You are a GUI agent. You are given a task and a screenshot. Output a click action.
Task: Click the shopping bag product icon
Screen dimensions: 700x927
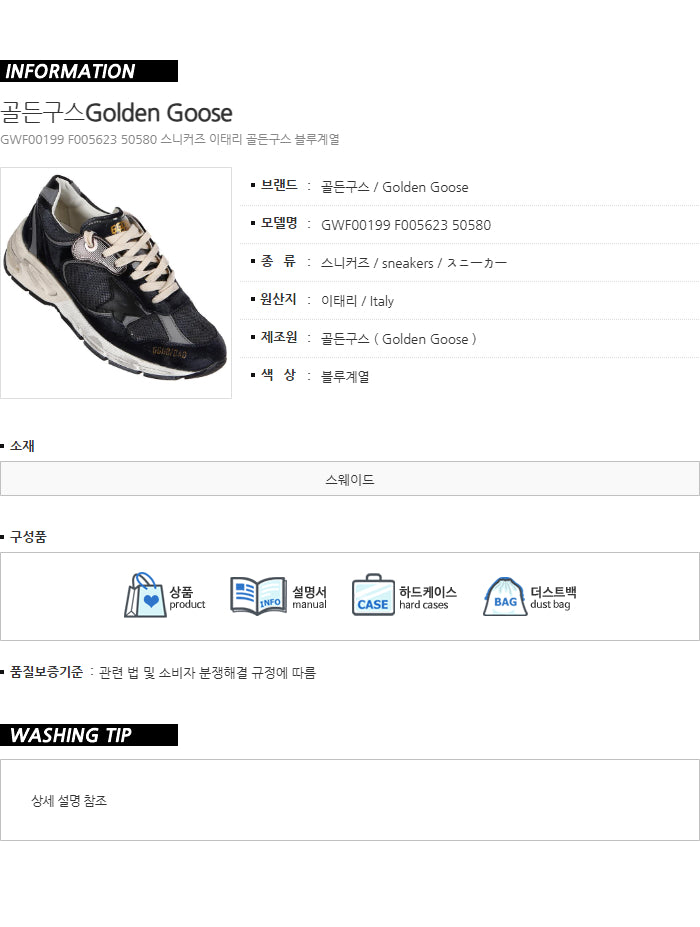145,595
